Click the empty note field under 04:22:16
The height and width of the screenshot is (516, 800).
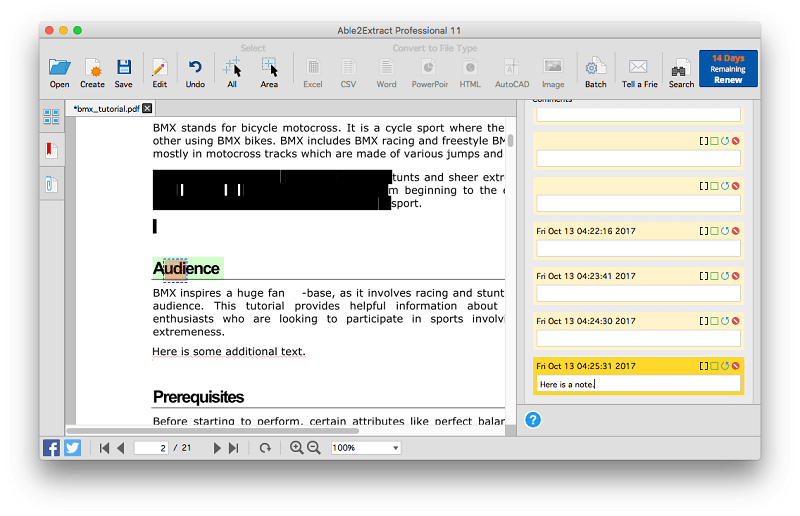[x=638, y=249]
